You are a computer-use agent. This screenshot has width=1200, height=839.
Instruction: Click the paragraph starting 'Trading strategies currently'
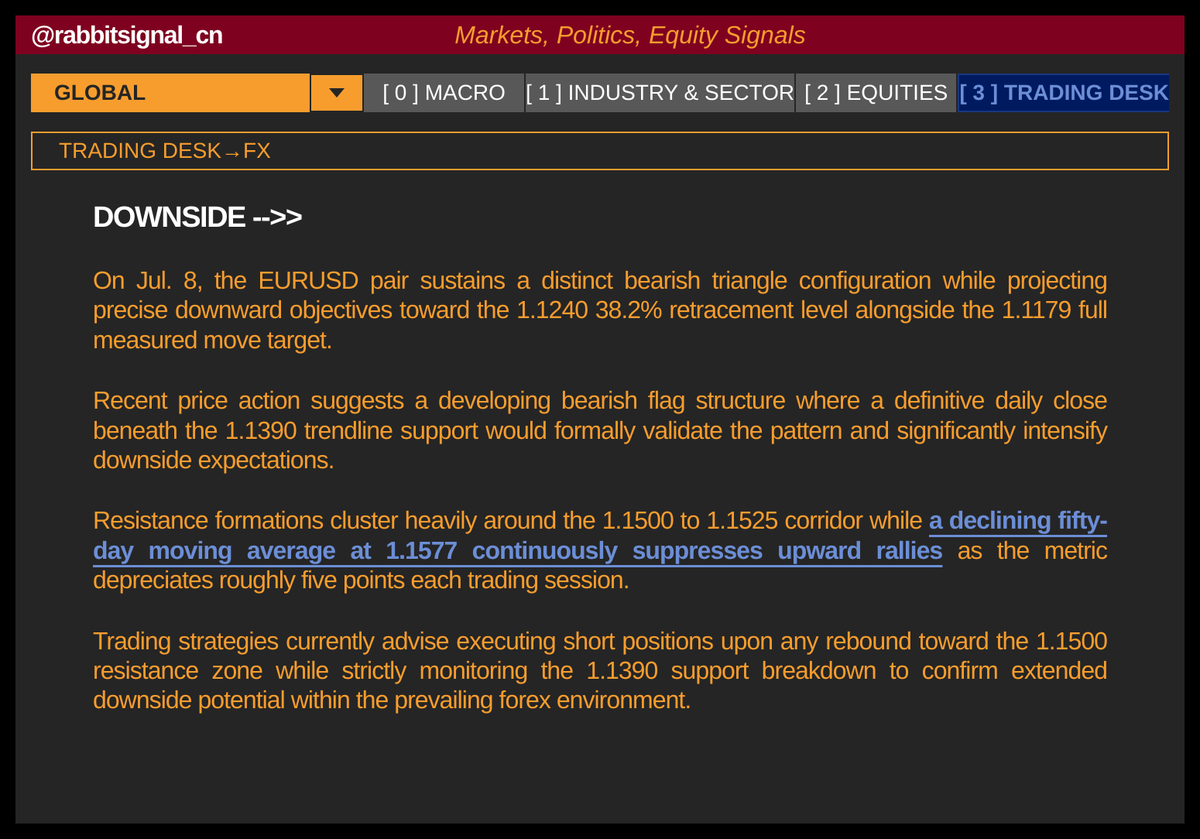[600, 670]
